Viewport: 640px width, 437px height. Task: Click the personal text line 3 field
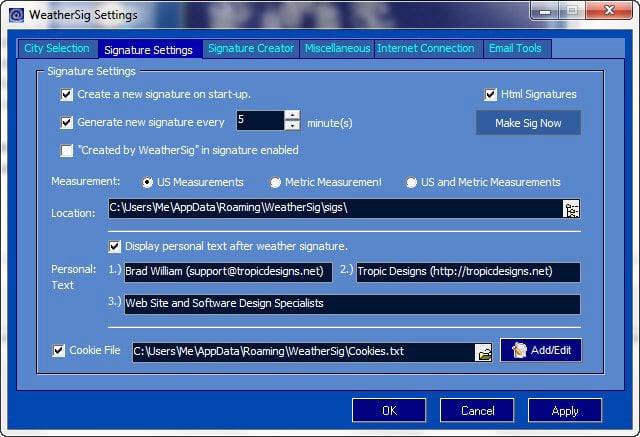[351, 304]
